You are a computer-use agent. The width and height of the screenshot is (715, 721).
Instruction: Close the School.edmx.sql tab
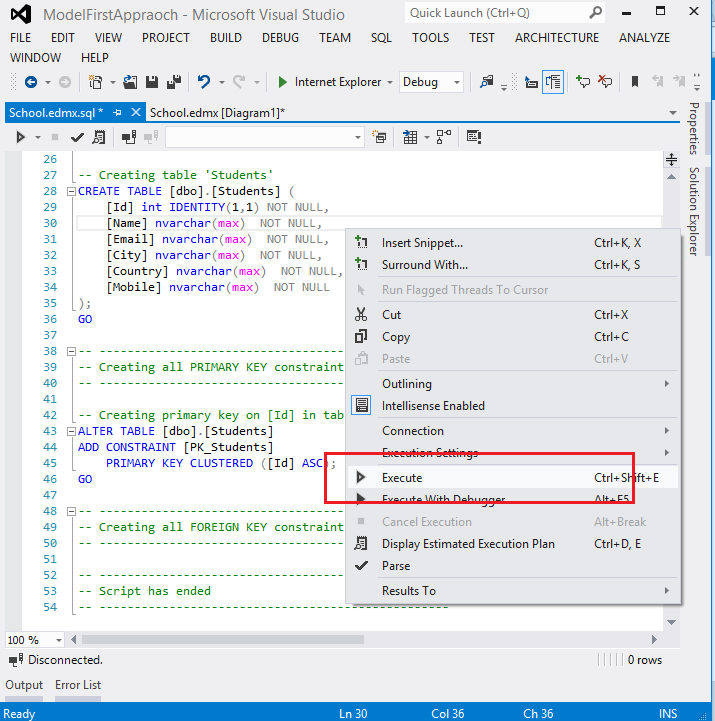pos(136,112)
